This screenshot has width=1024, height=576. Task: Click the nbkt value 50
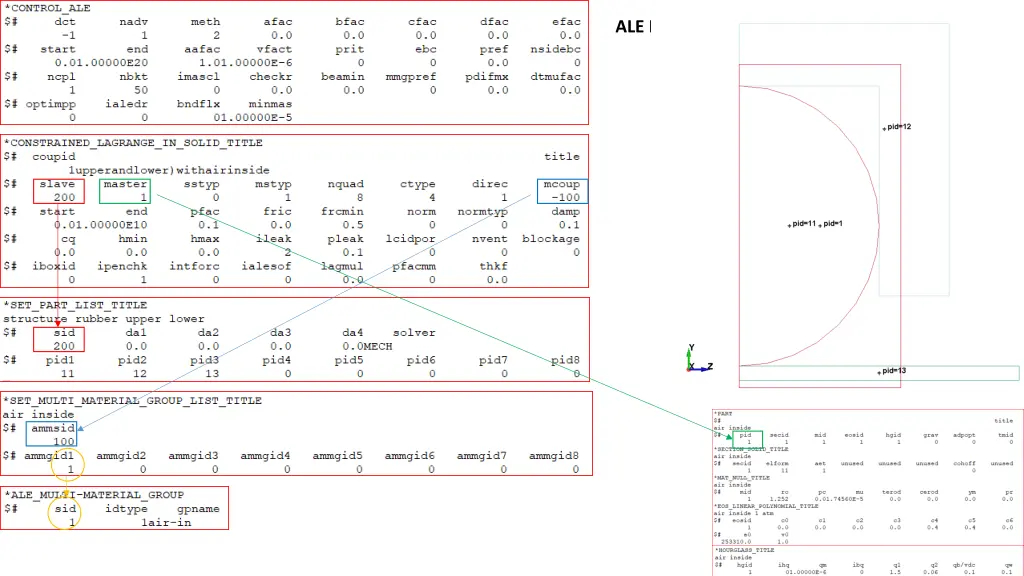140,90
